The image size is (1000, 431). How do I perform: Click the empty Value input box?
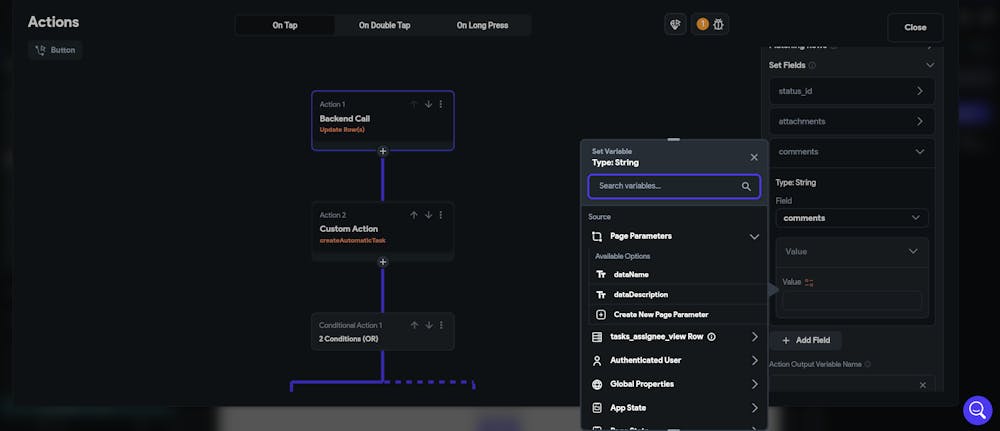[852, 300]
